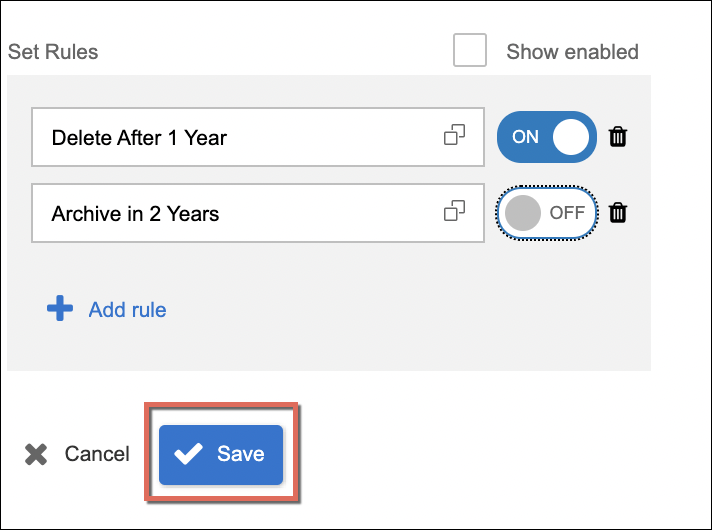
Task: Click the white knob of the ON switch
Action: 571,137
